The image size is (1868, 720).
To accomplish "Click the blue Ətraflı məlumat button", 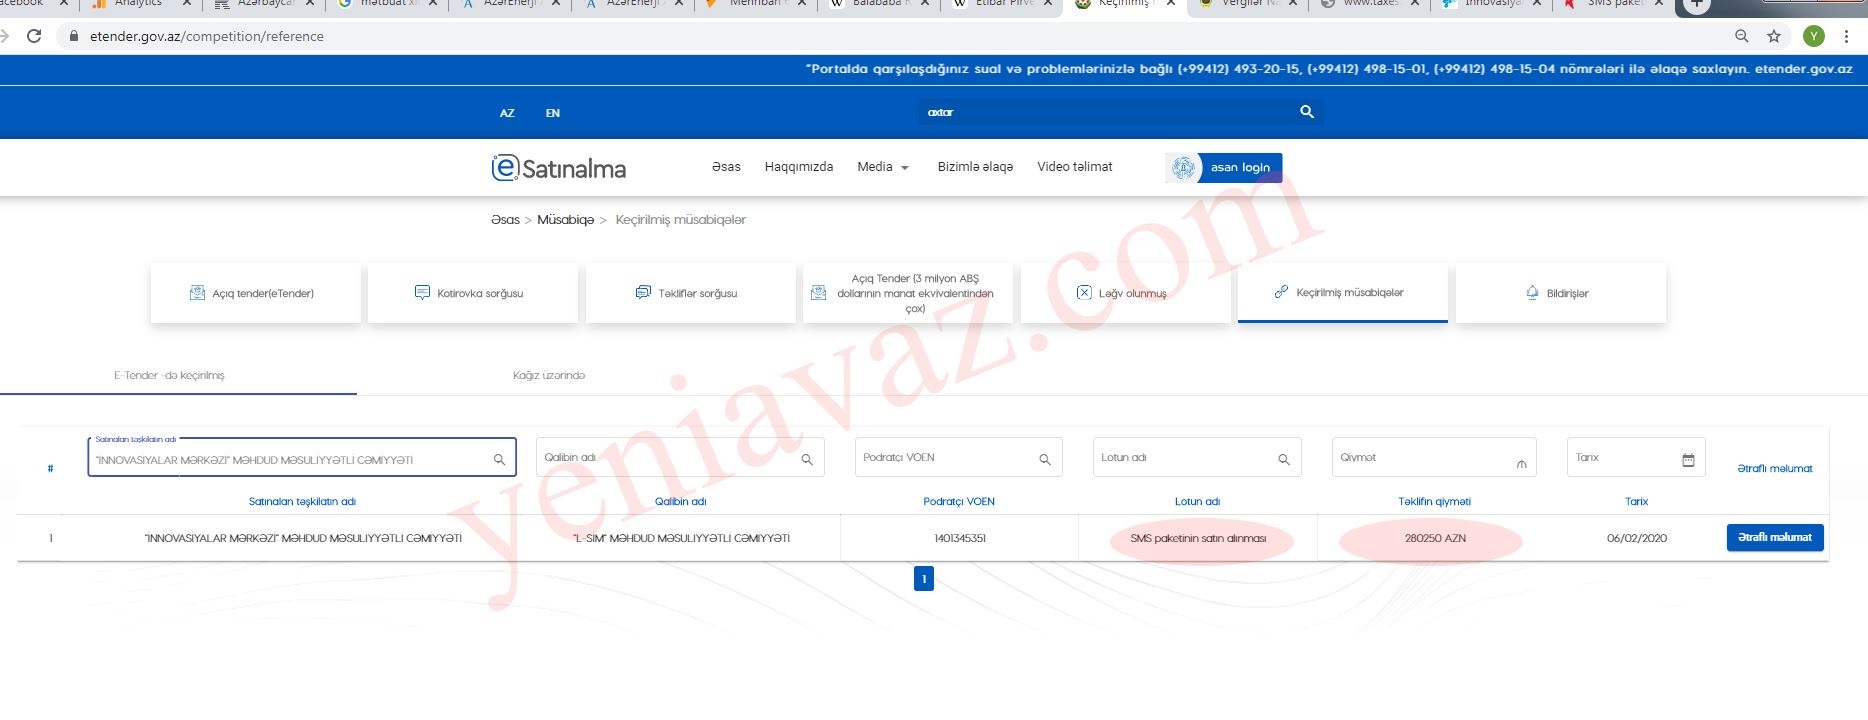I will (1774, 538).
